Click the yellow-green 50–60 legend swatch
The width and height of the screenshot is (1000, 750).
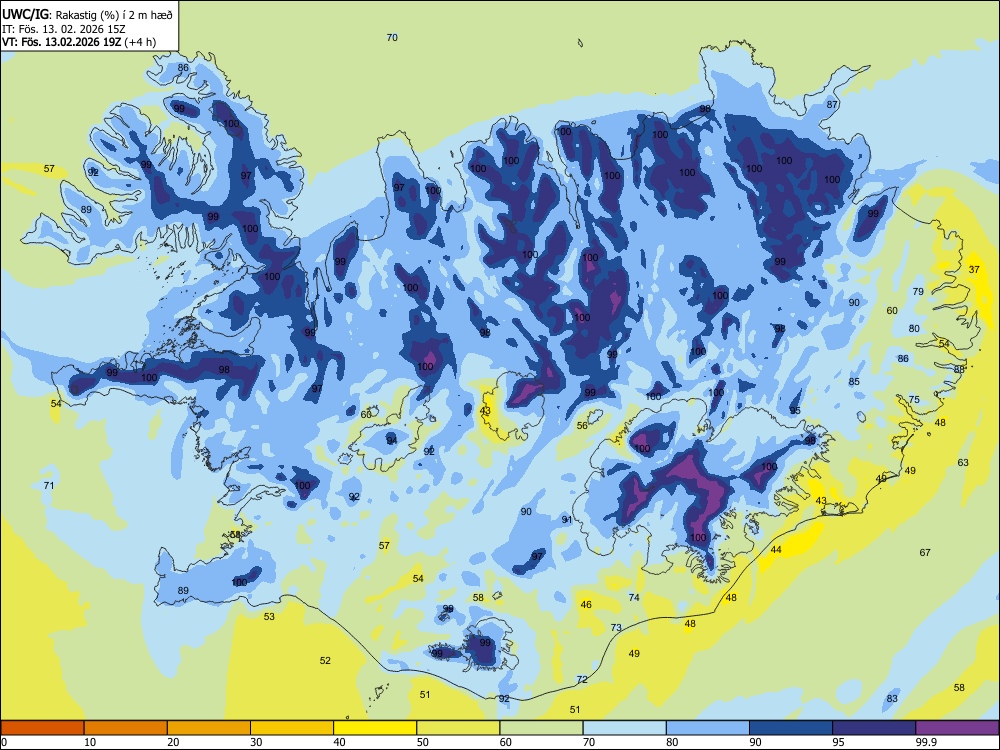point(458,728)
